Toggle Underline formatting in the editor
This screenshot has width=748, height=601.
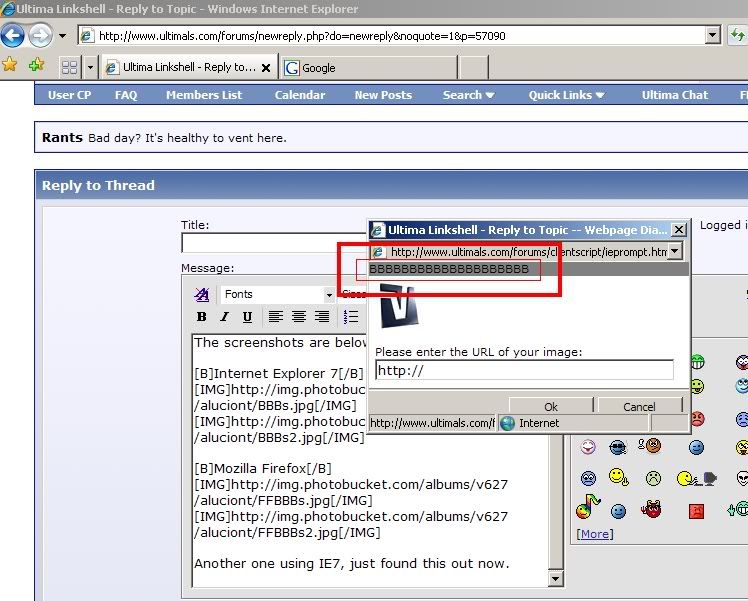click(247, 316)
